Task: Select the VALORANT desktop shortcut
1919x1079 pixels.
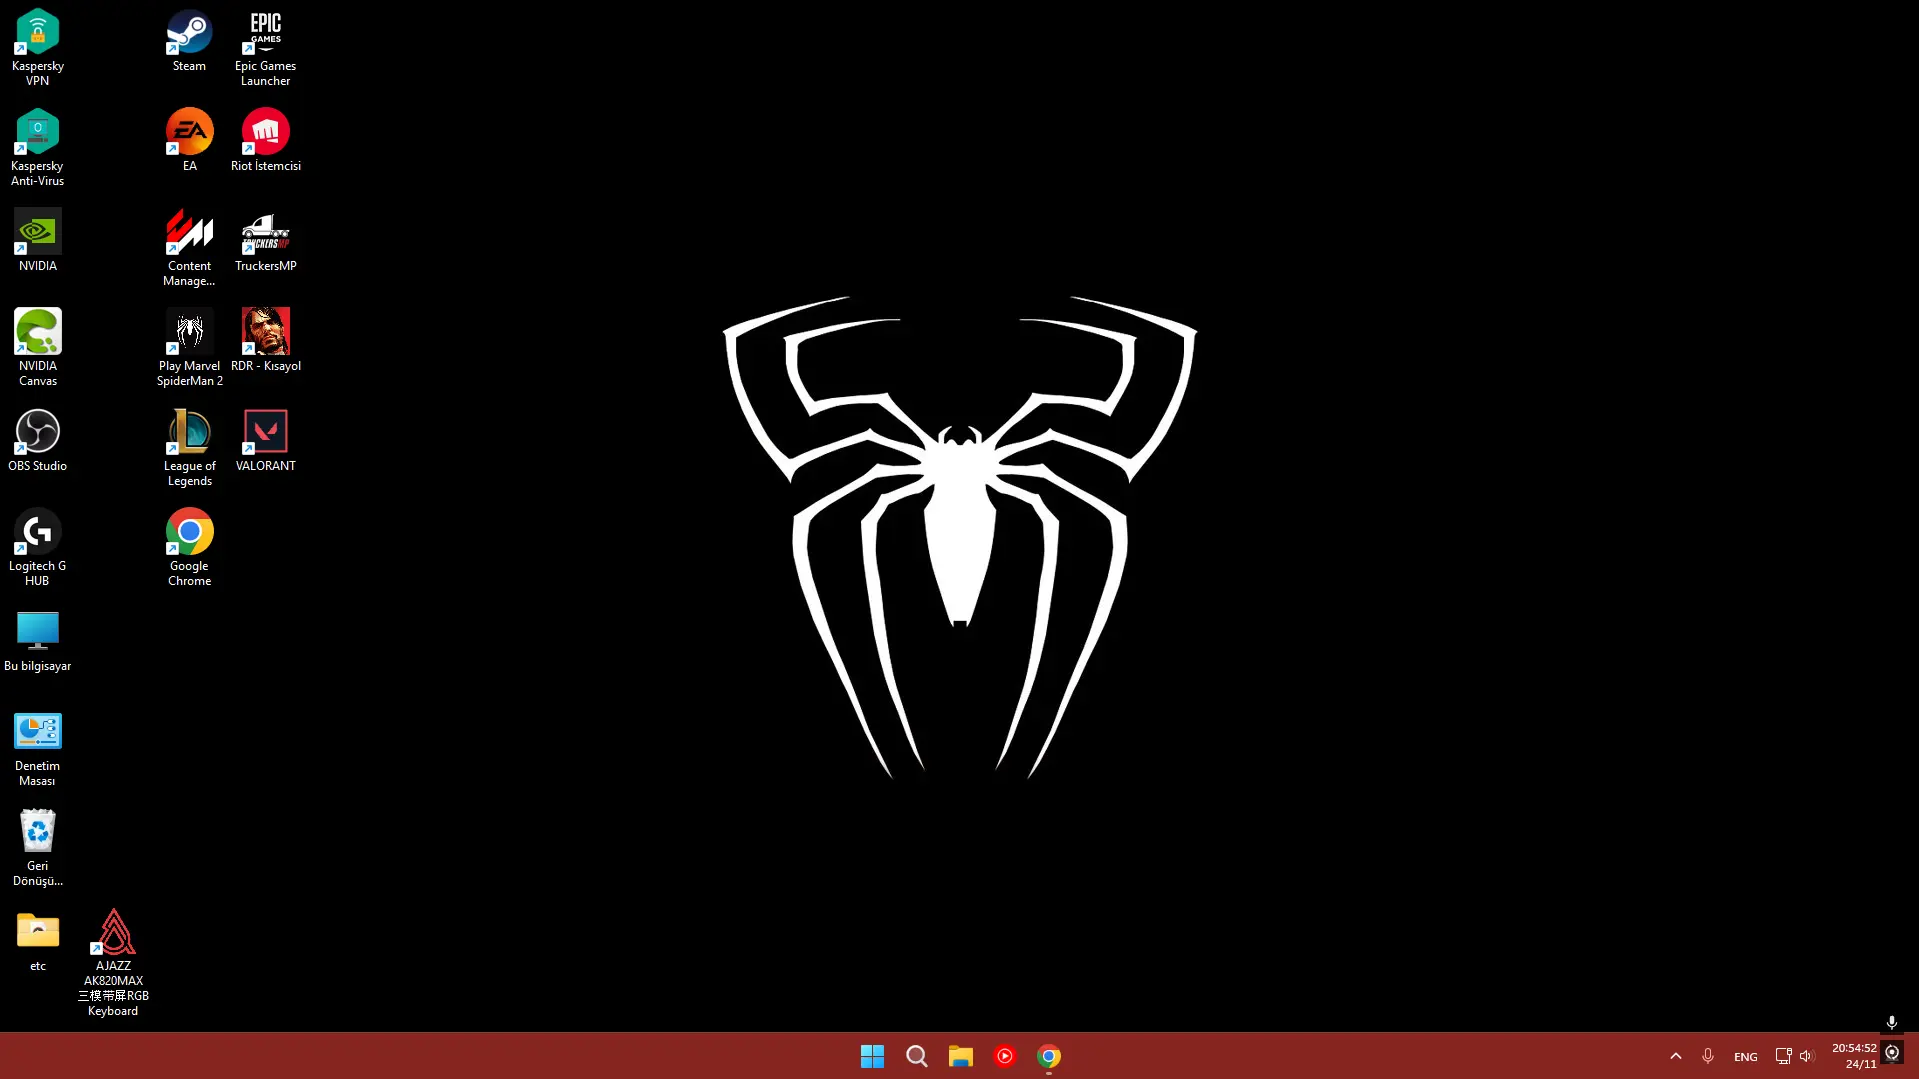Action: tap(265, 440)
